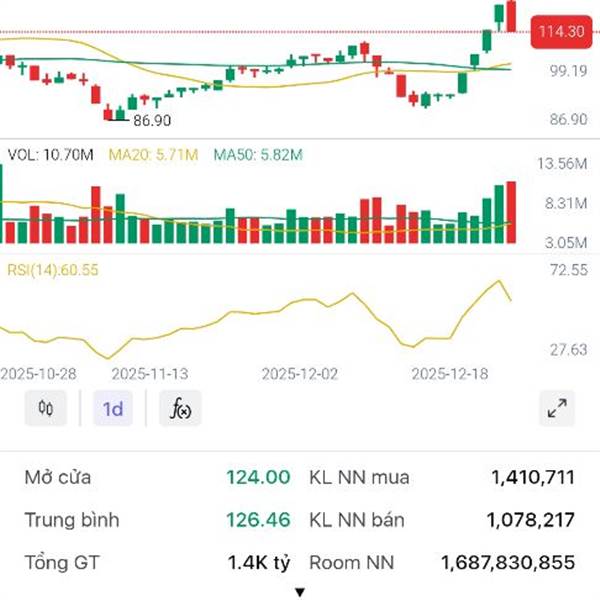Image resolution: width=600 pixels, height=600 pixels.
Task: Tap the RSI(14):60.55 indicator label
Action: (x=53, y=270)
